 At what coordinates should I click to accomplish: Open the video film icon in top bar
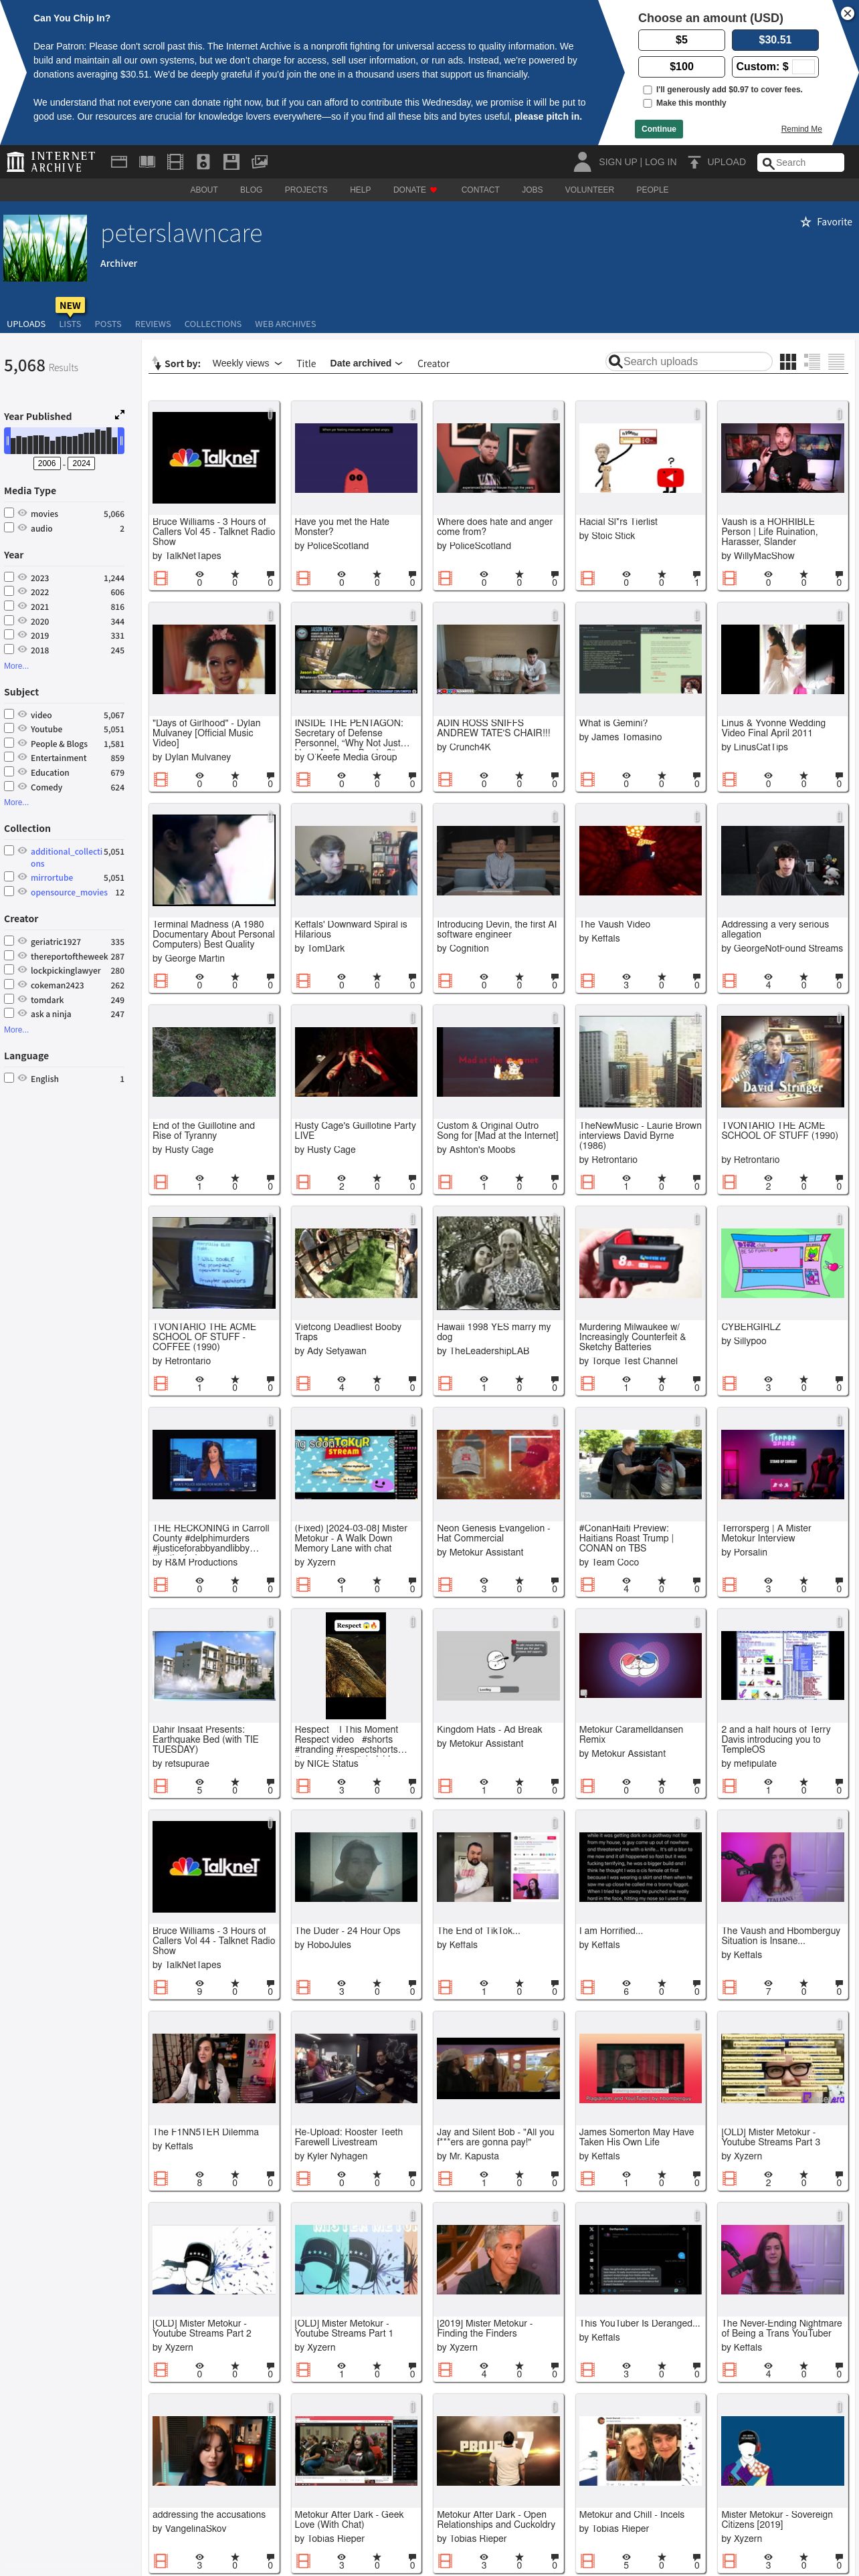[175, 162]
